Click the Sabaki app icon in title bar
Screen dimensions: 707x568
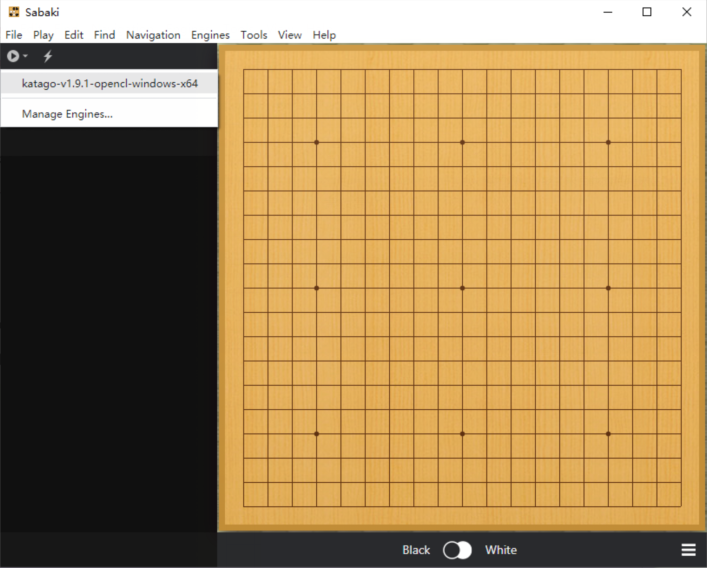click(x=14, y=12)
